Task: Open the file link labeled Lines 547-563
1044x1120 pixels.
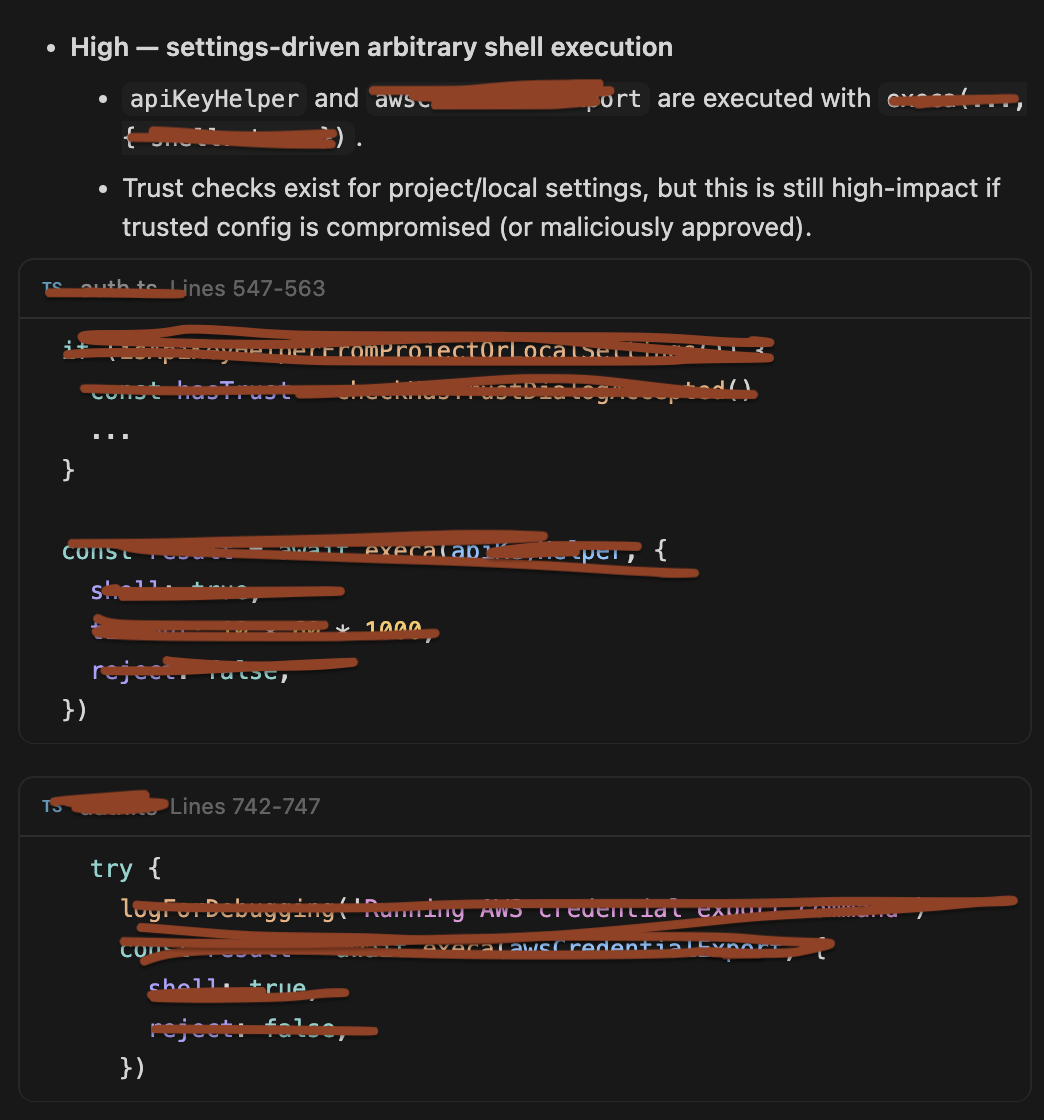Action: [x=247, y=288]
